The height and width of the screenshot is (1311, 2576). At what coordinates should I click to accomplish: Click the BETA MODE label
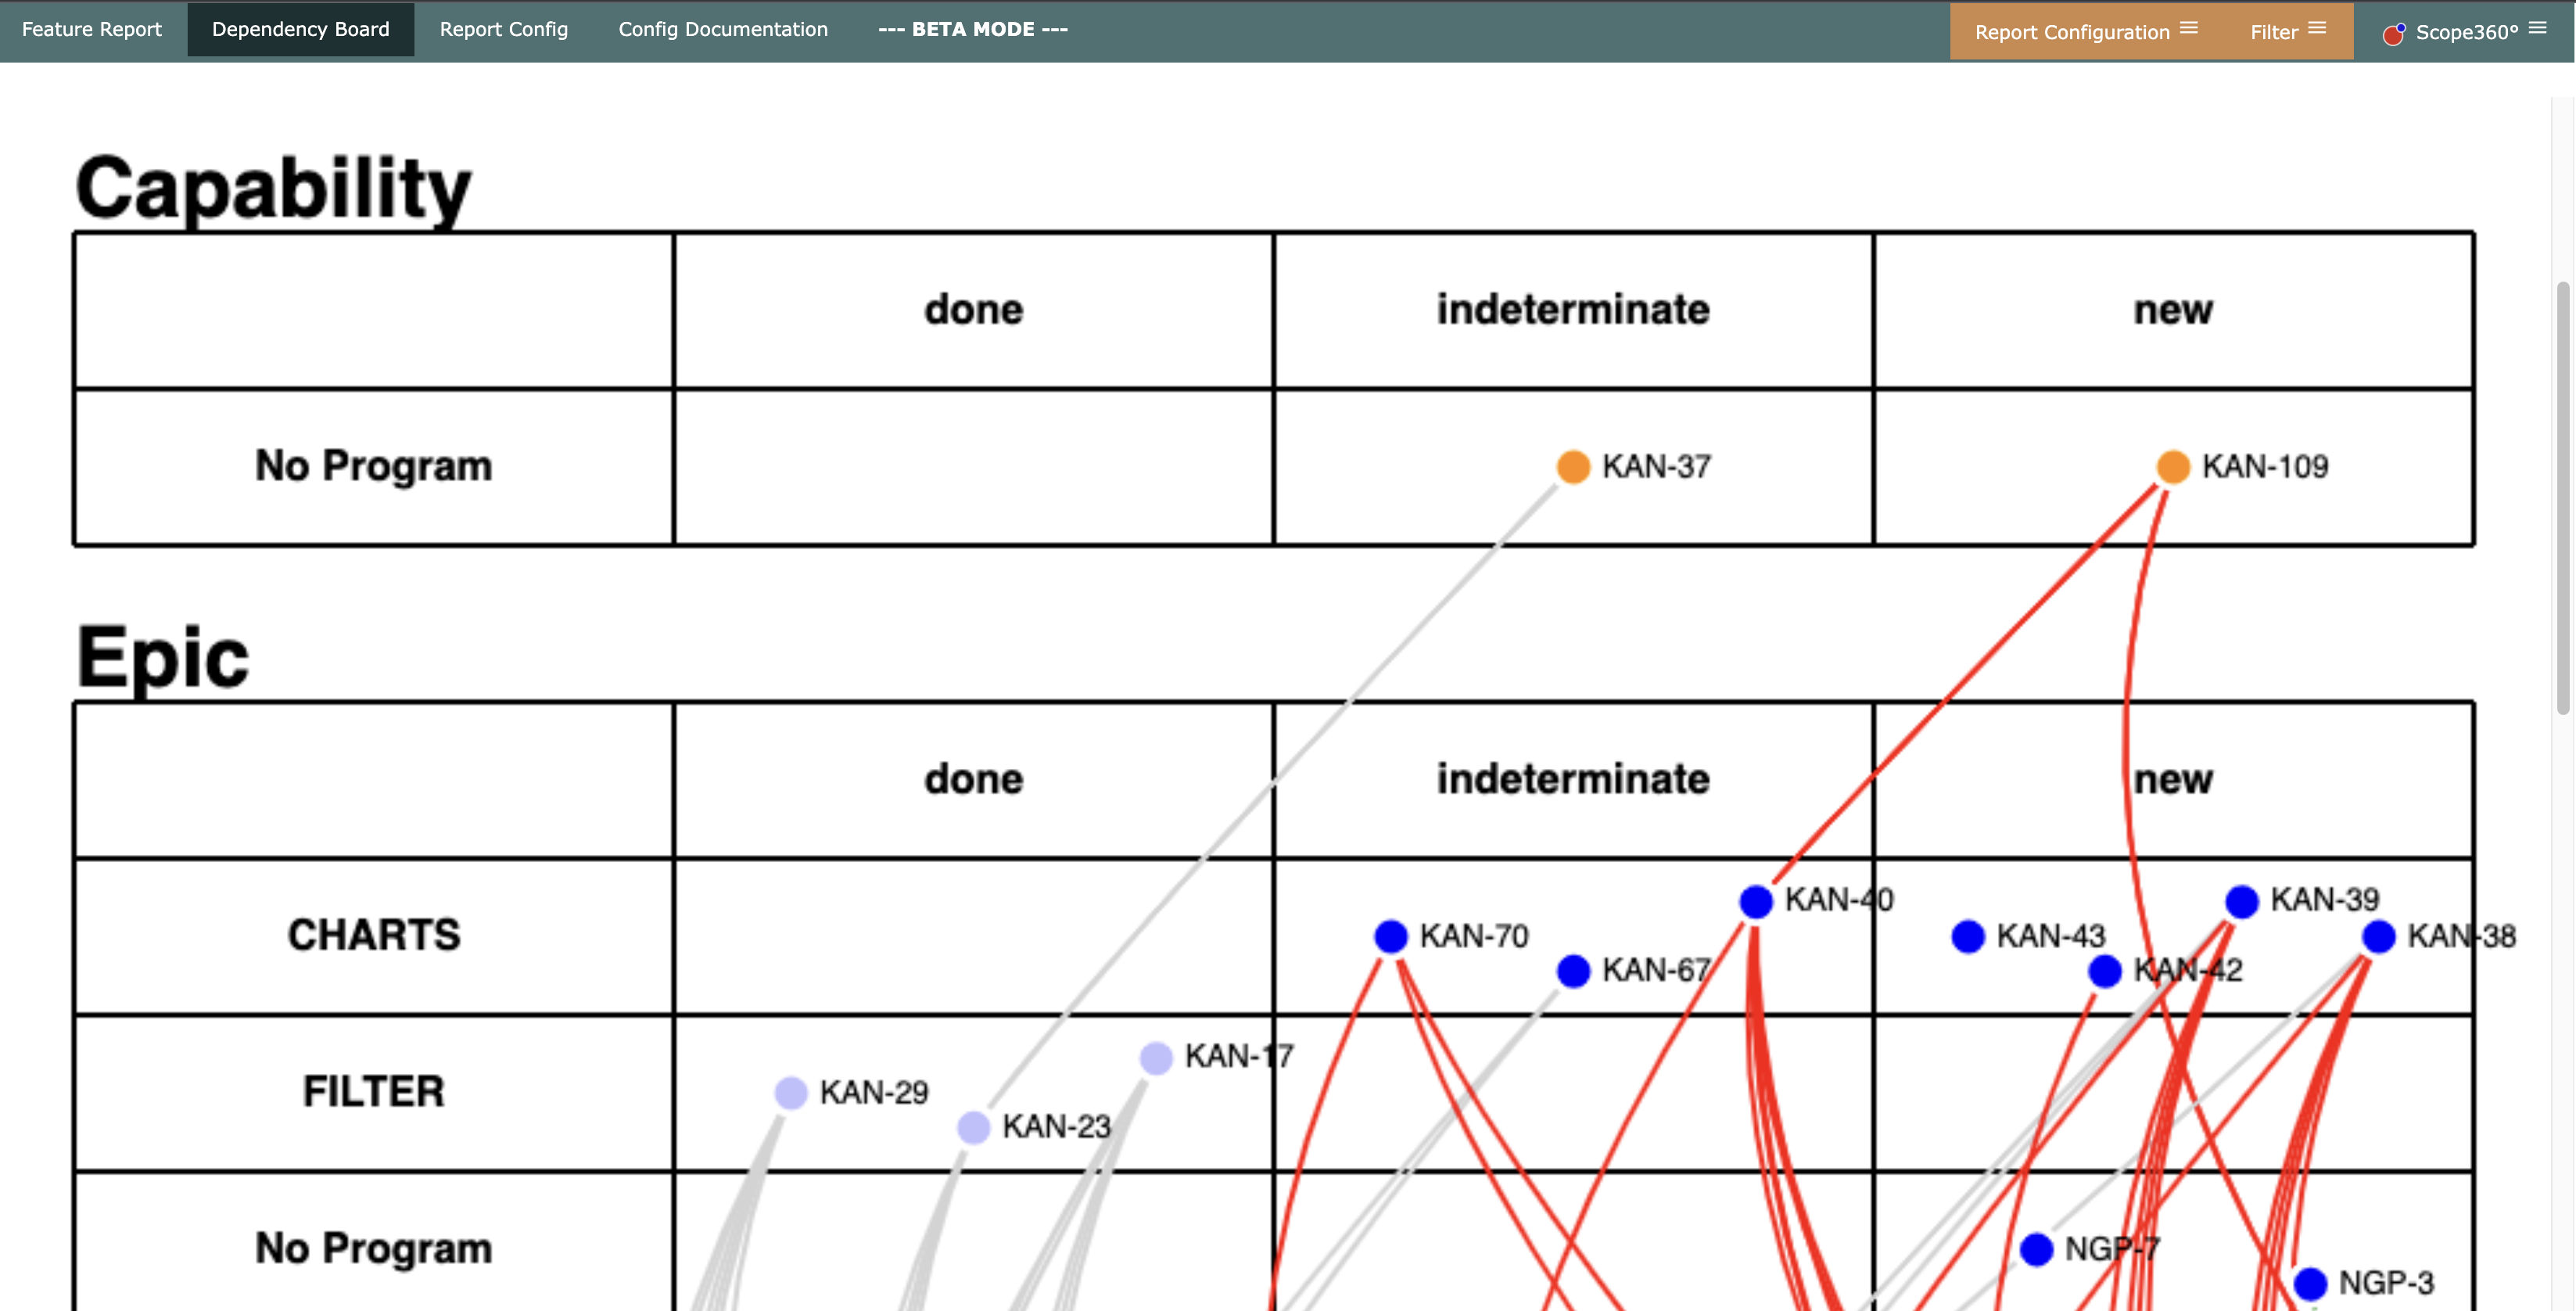tap(973, 29)
